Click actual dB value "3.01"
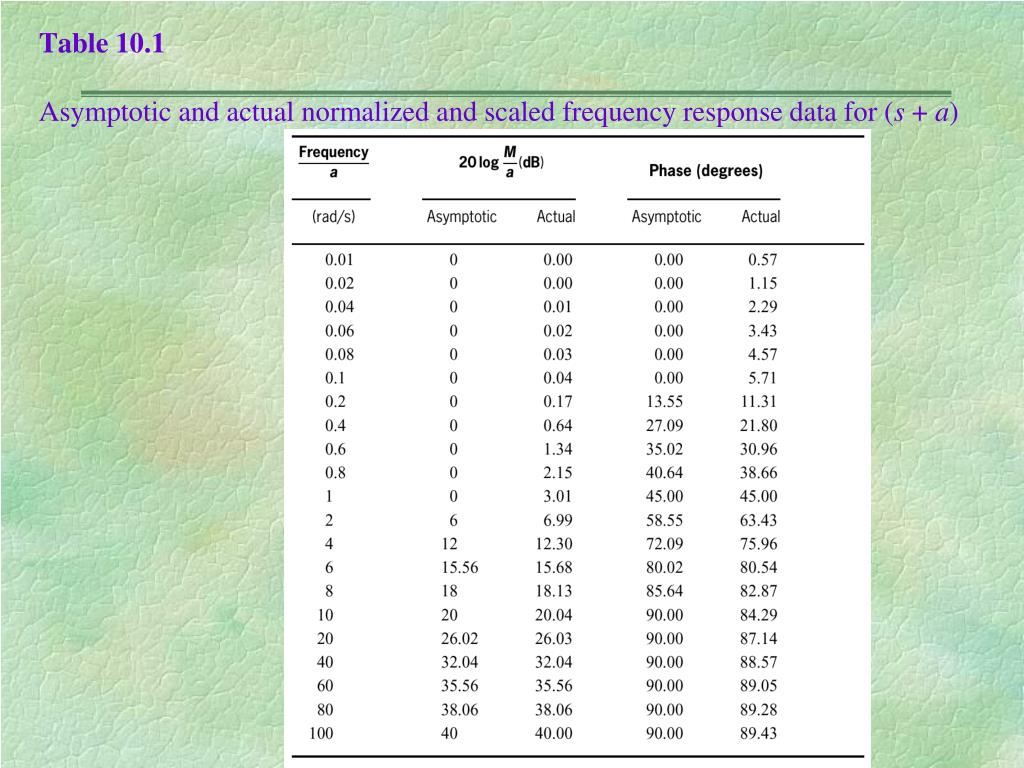 pyautogui.click(x=558, y=496)
